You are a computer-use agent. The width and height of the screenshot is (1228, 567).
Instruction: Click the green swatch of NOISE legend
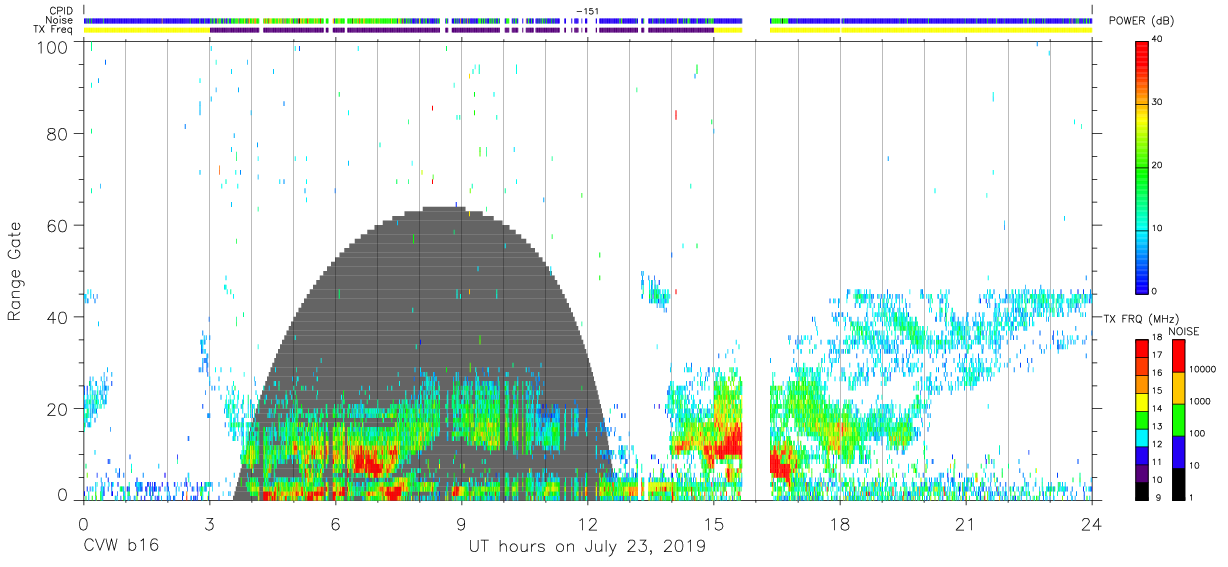[x=1177, y=420]
